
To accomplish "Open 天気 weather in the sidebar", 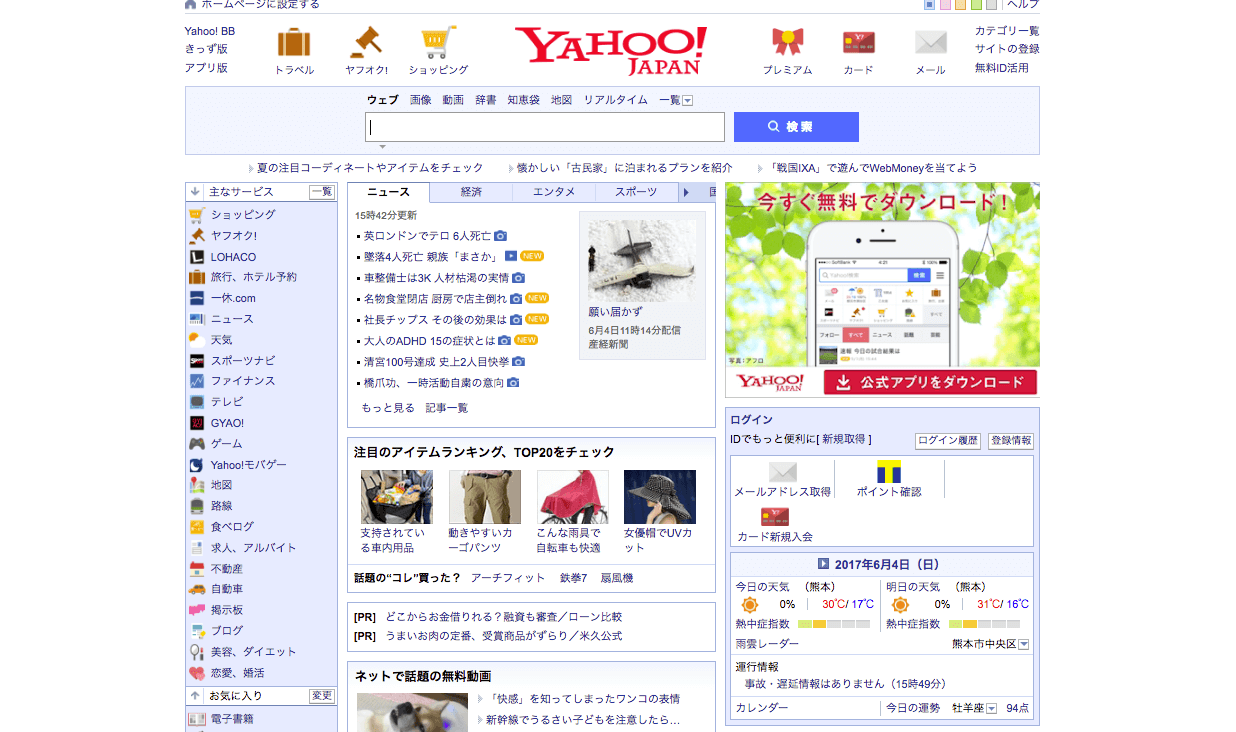I will 221,340.
